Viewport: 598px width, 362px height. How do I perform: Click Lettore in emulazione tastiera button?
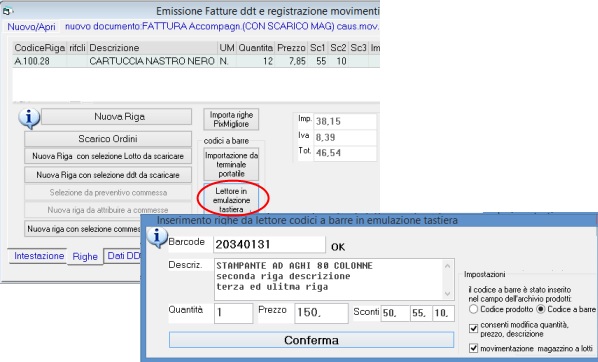231,200
